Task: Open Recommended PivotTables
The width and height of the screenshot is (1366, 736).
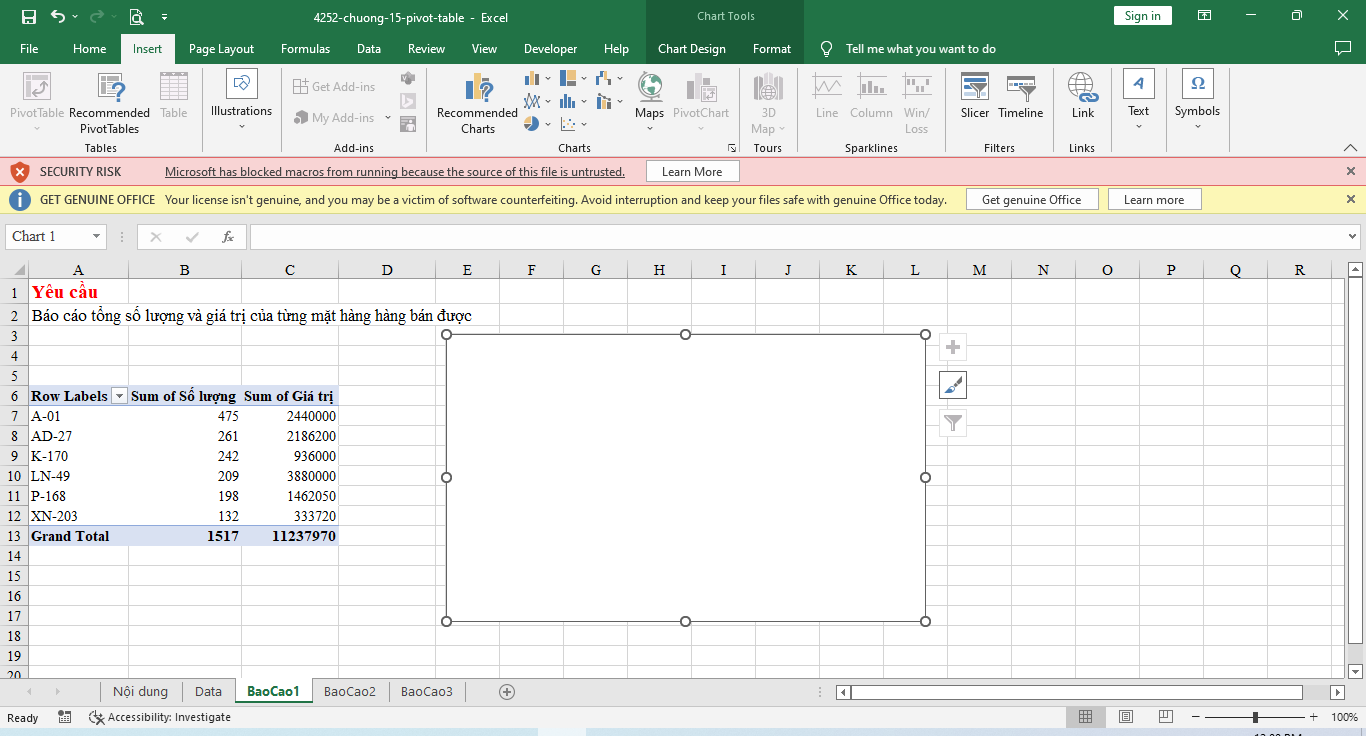Action: 109,103
